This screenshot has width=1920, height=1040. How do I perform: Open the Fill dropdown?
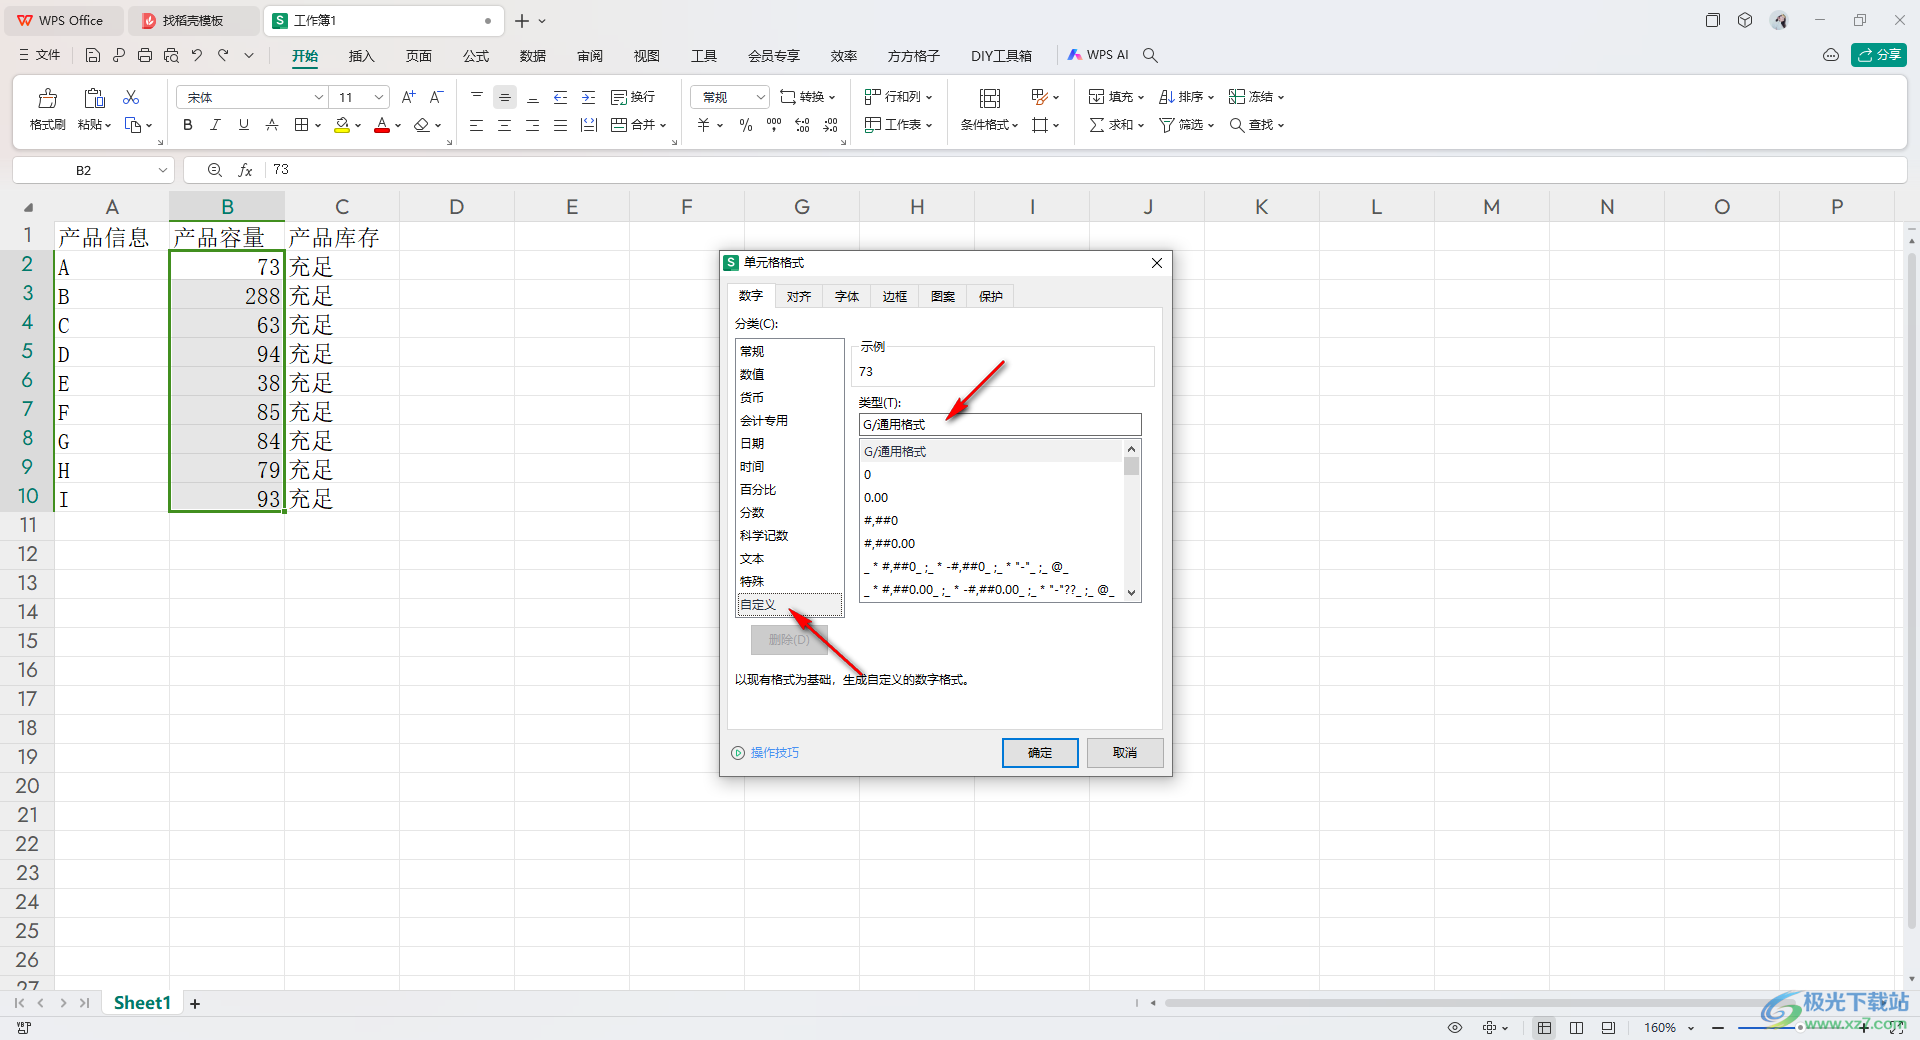click(1116, 97)
